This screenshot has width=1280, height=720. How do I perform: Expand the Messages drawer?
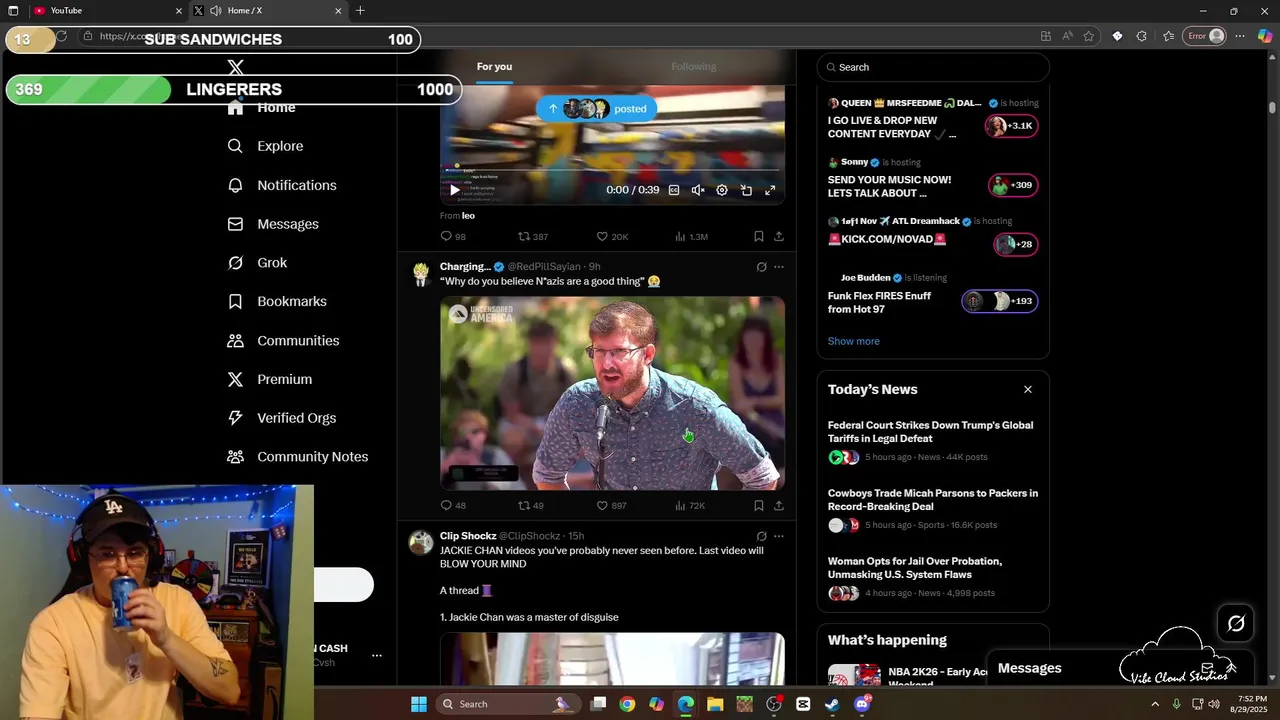click(1232, 668)
